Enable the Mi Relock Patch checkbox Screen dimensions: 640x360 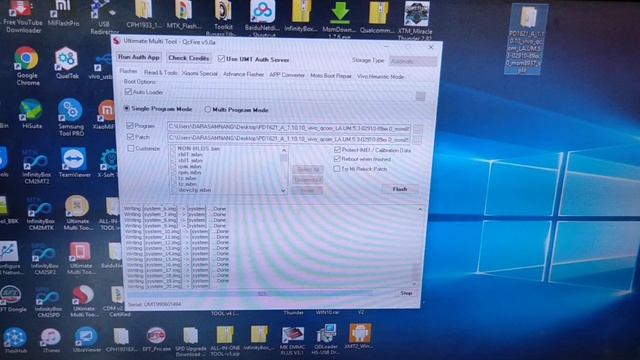point(337,168)
